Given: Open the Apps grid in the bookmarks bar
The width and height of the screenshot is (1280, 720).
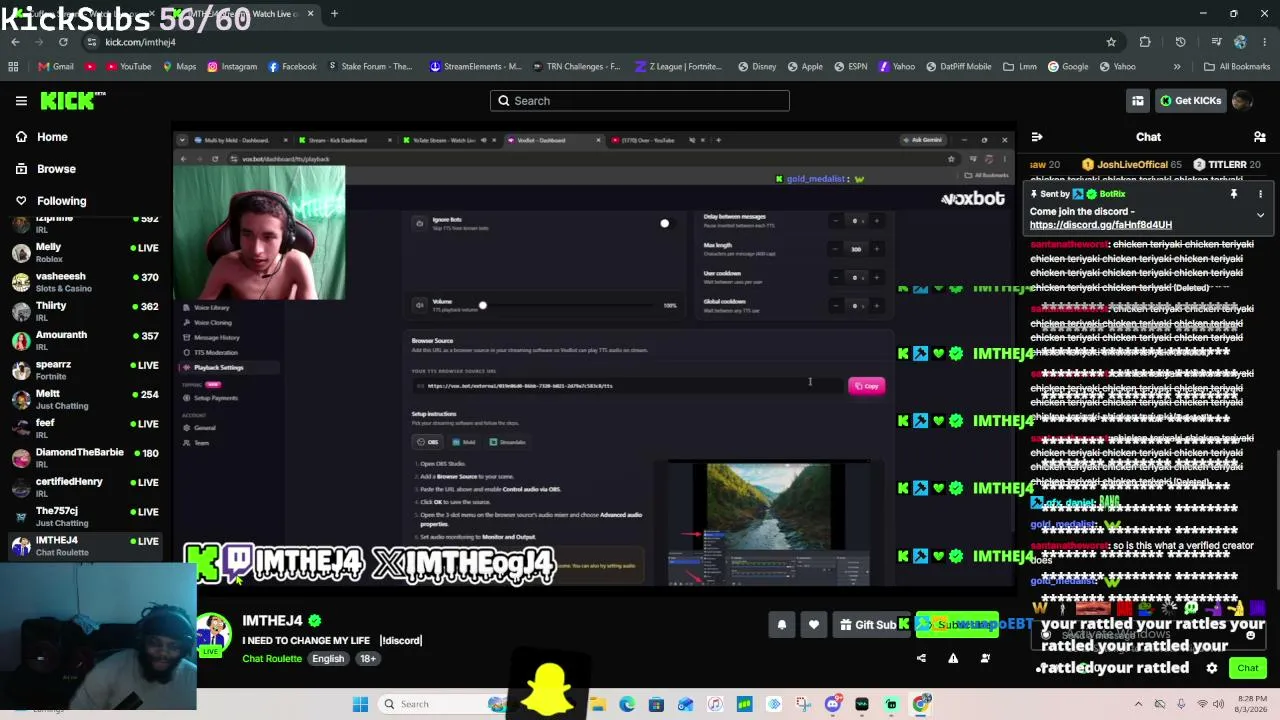Looking at the screenshot, I should [13, 67].
